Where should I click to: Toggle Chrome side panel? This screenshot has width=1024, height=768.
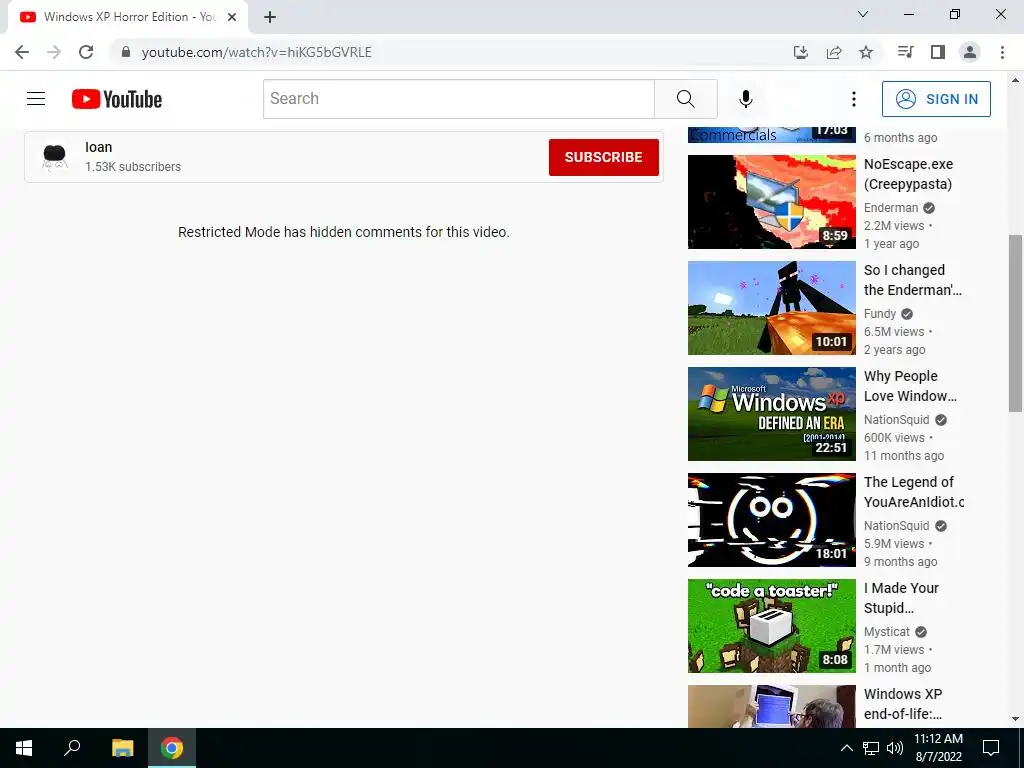click(x=938, y=52)
